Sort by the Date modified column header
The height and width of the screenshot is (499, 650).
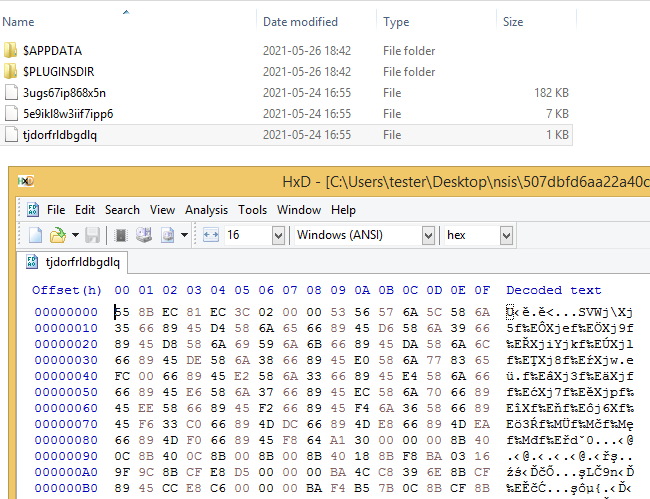300,22
